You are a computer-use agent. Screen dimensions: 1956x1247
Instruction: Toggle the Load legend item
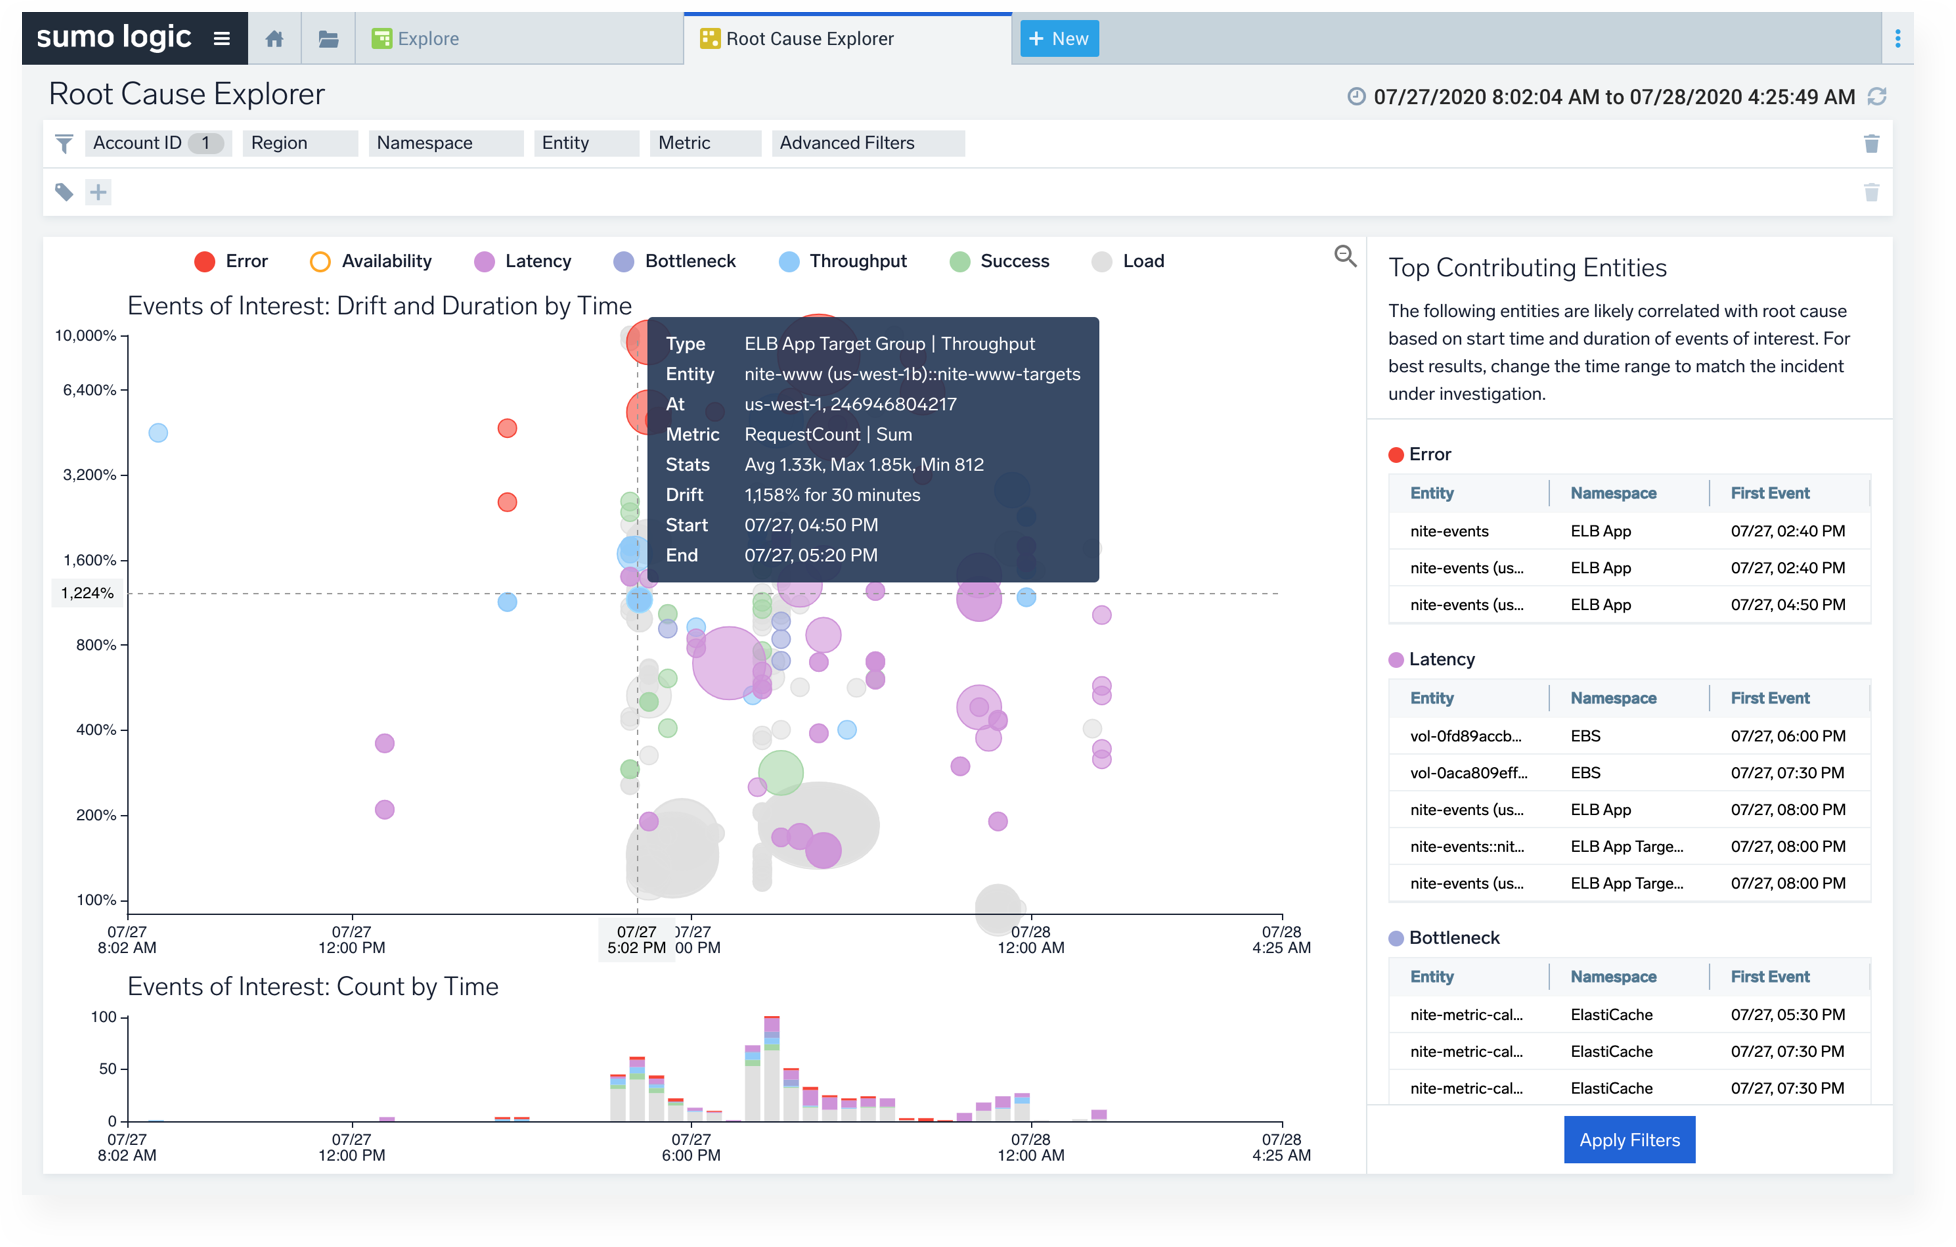1128,262
